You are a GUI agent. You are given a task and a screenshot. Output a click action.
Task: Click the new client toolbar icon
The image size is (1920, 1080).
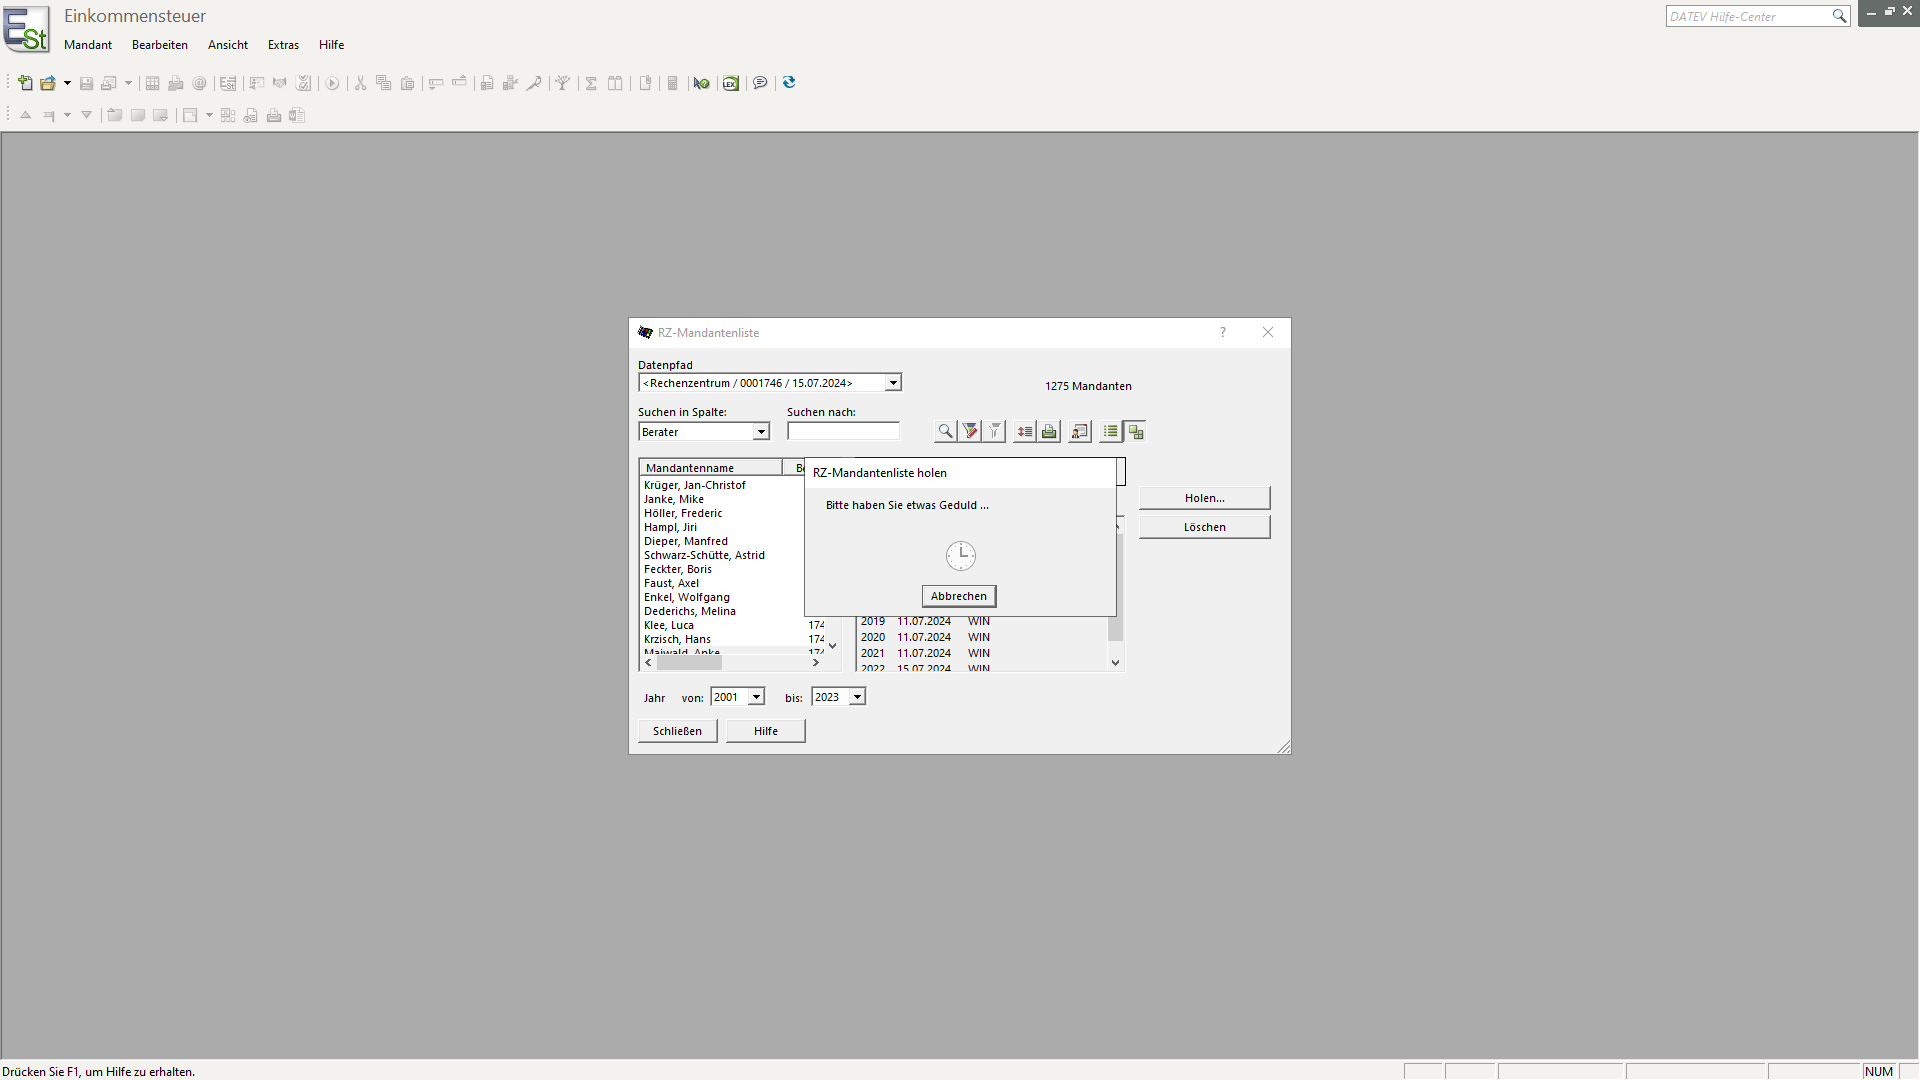tap(25, 83)
